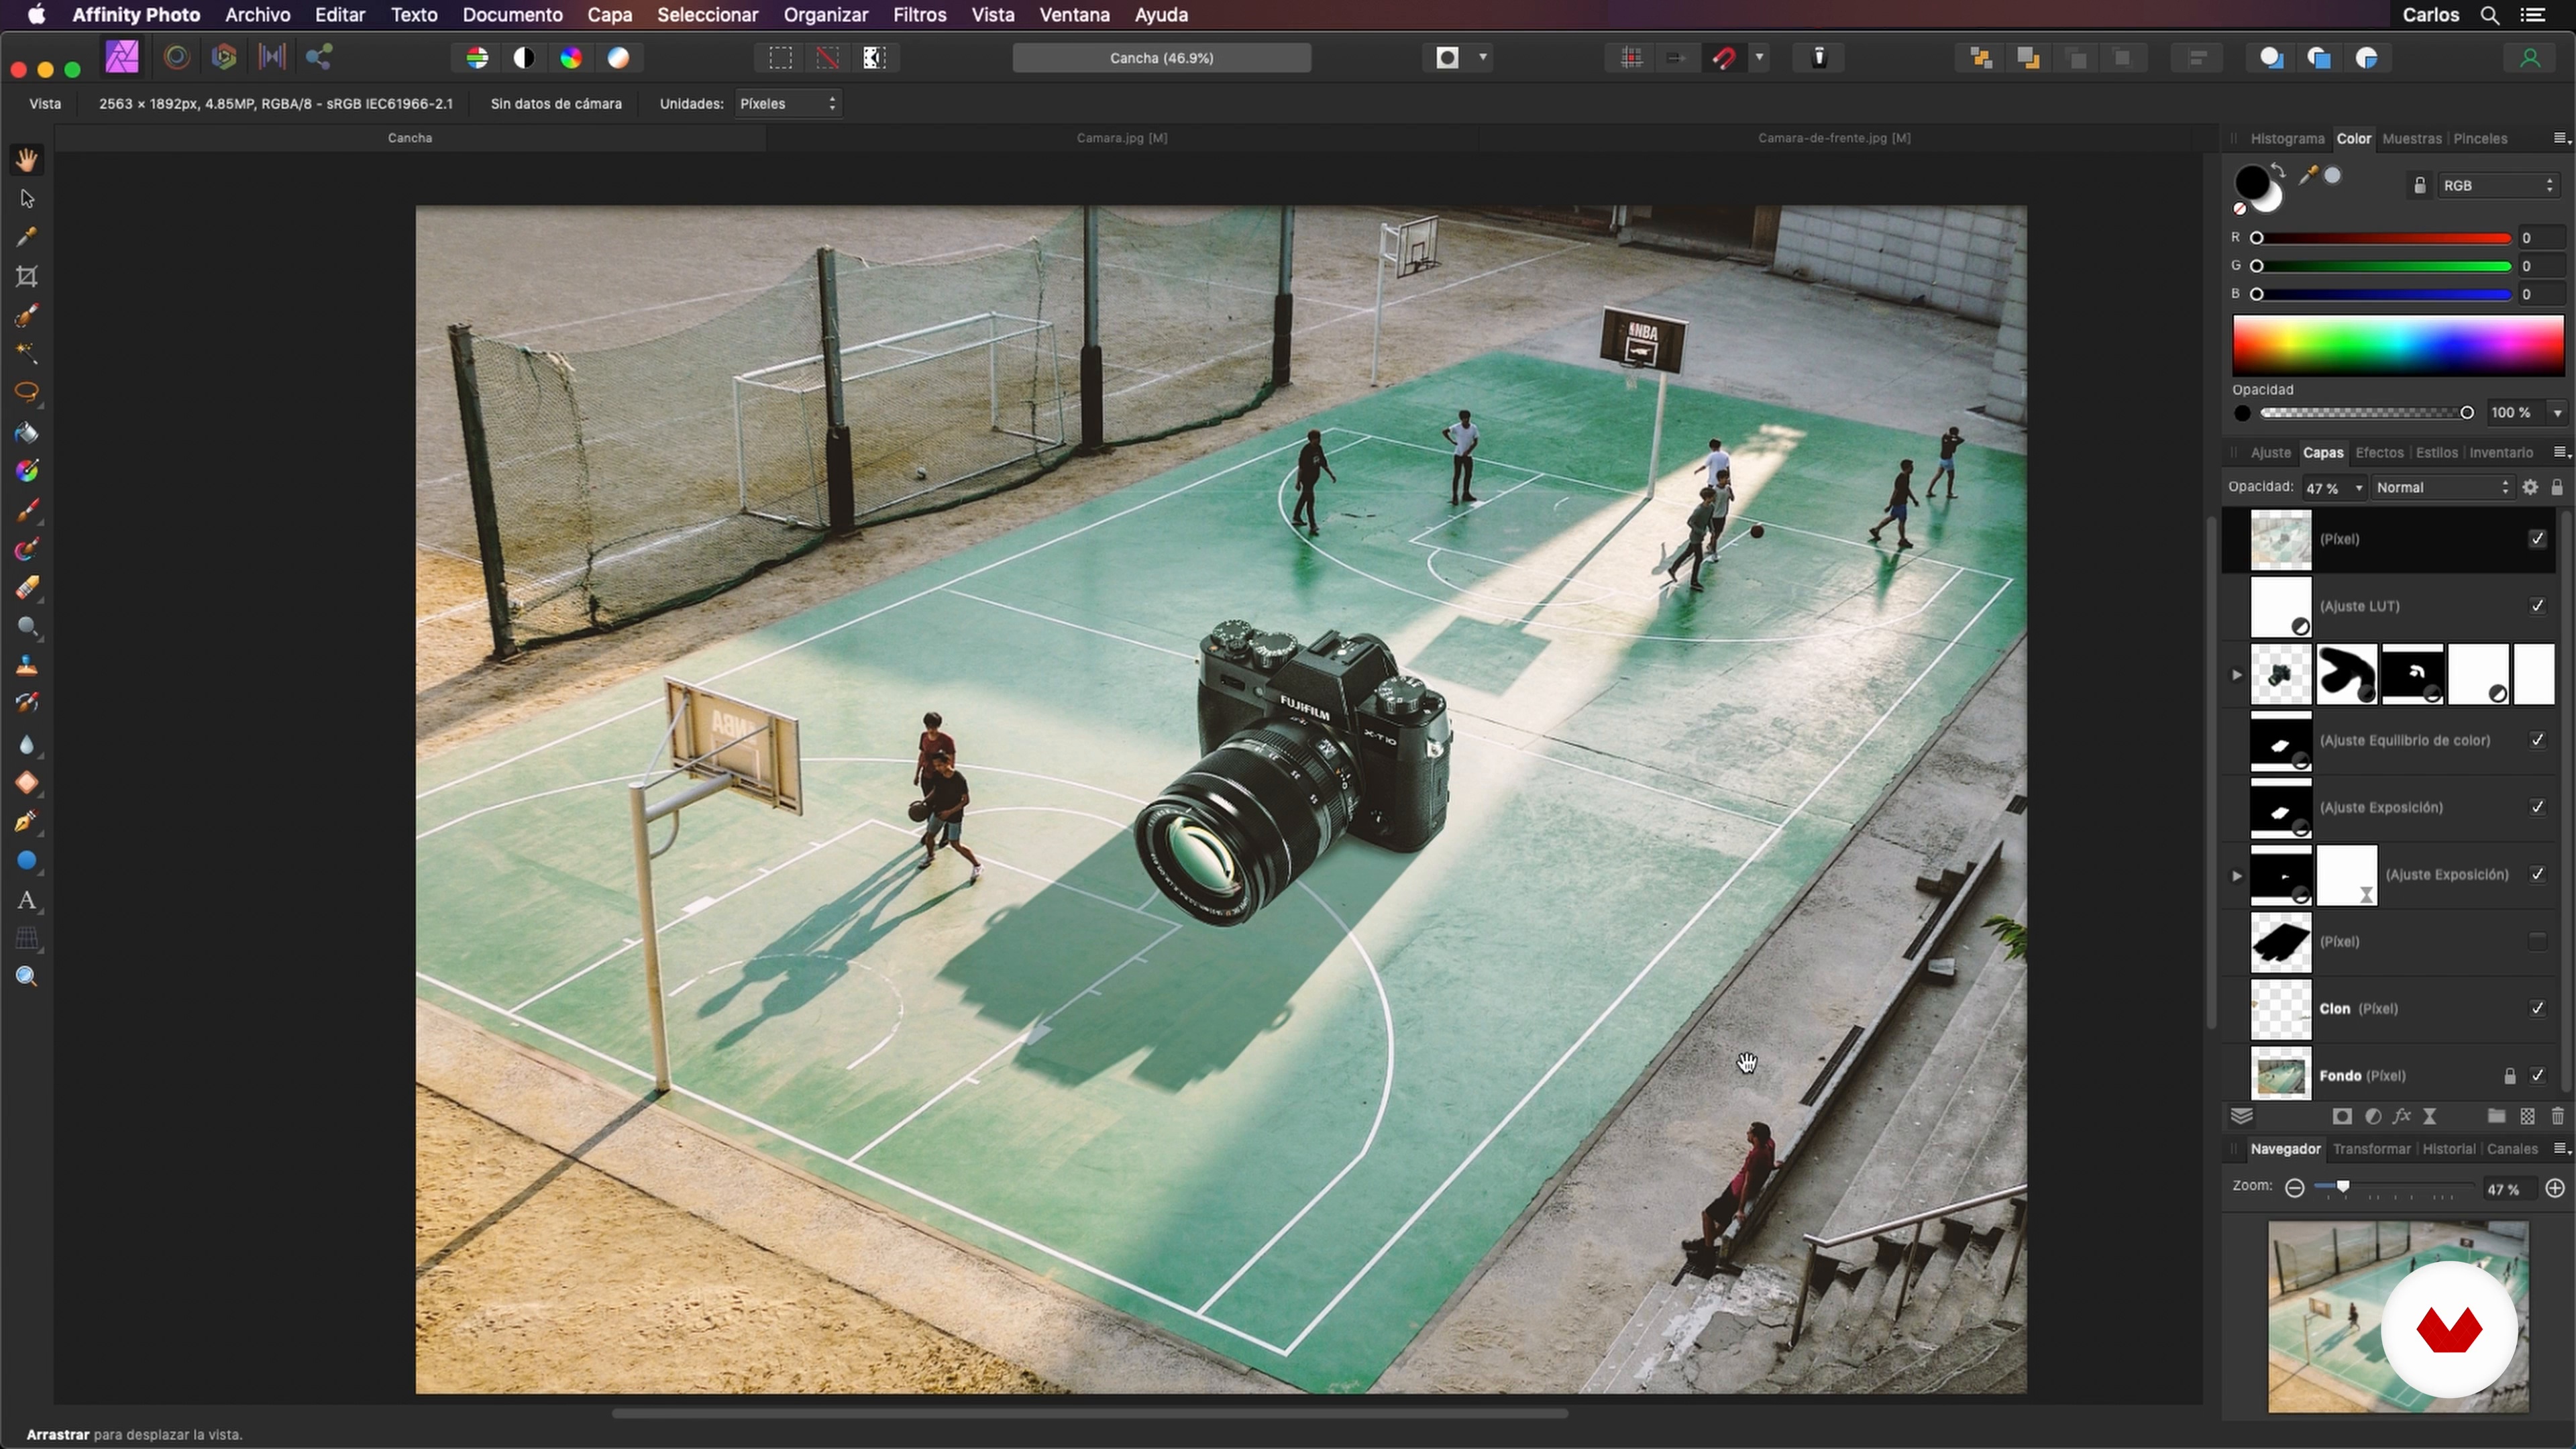Open the Normal blend mode dropdown
Viewport: 2576px width, 1449px height.
[x=2442, y=488]
